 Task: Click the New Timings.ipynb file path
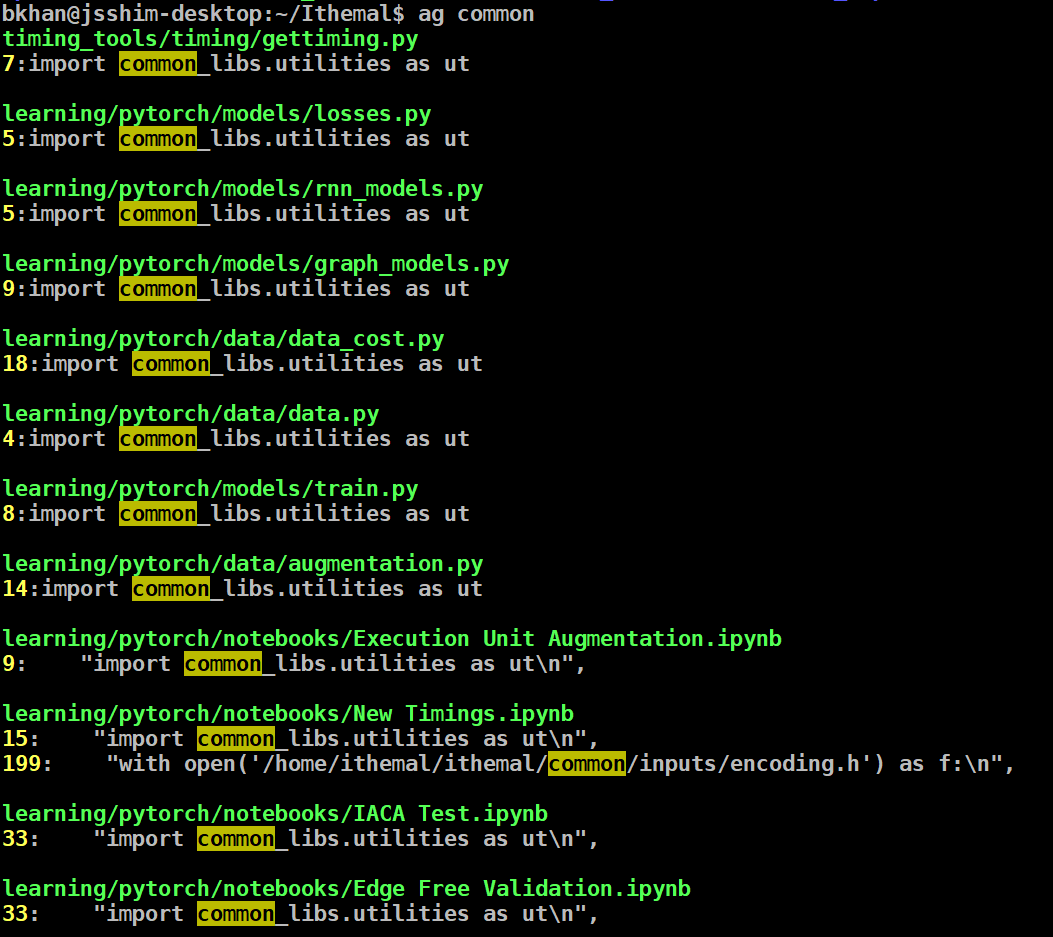pos(288,714)
